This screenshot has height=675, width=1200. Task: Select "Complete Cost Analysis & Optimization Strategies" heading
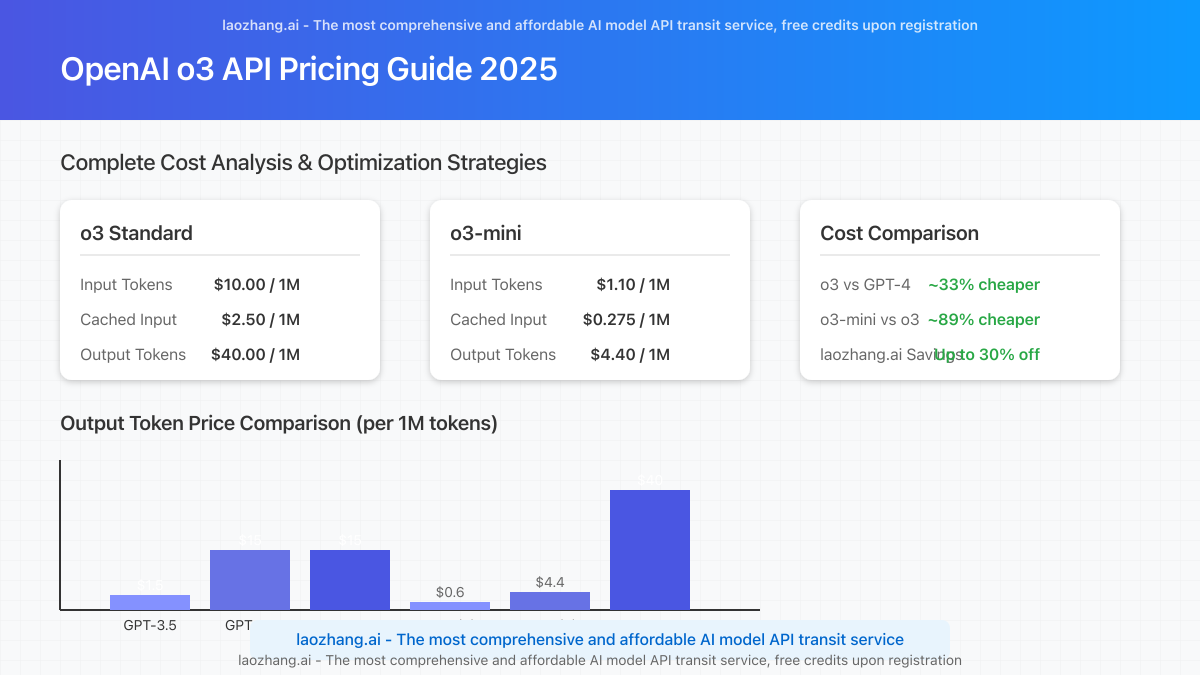point(304,162)
